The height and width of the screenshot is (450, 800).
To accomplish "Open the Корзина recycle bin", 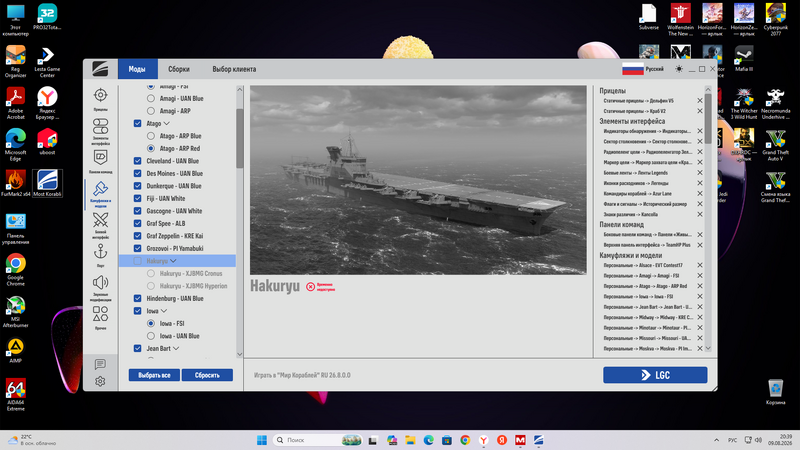I will [776, 392].
